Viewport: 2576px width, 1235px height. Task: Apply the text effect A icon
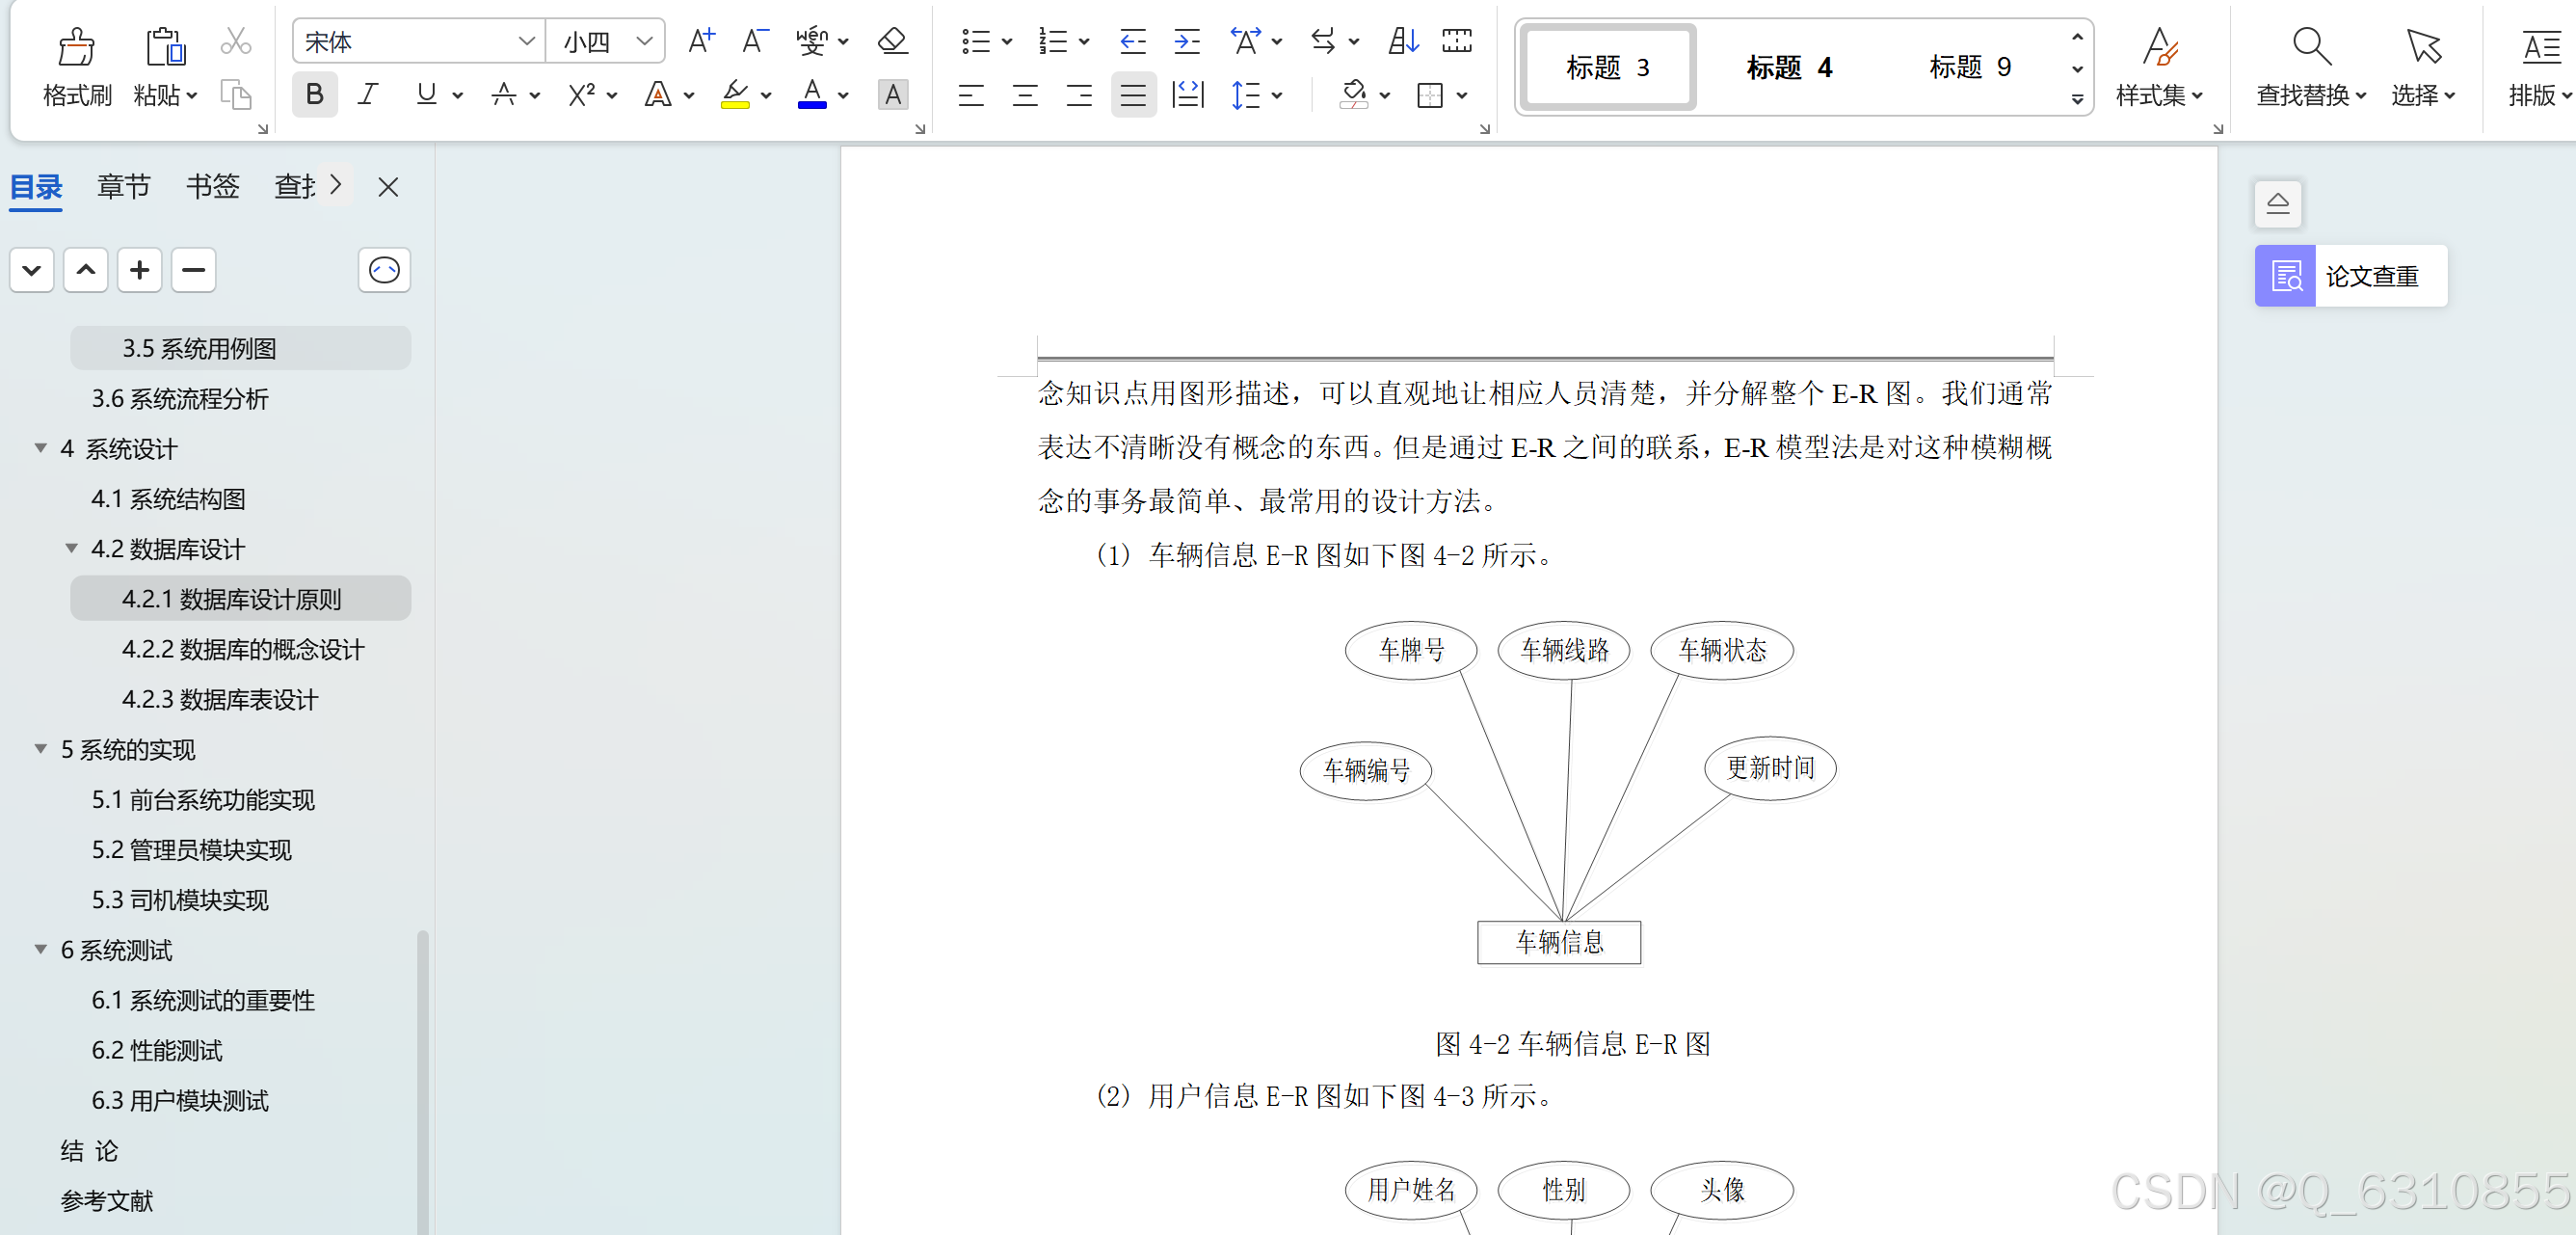(658, 95)
